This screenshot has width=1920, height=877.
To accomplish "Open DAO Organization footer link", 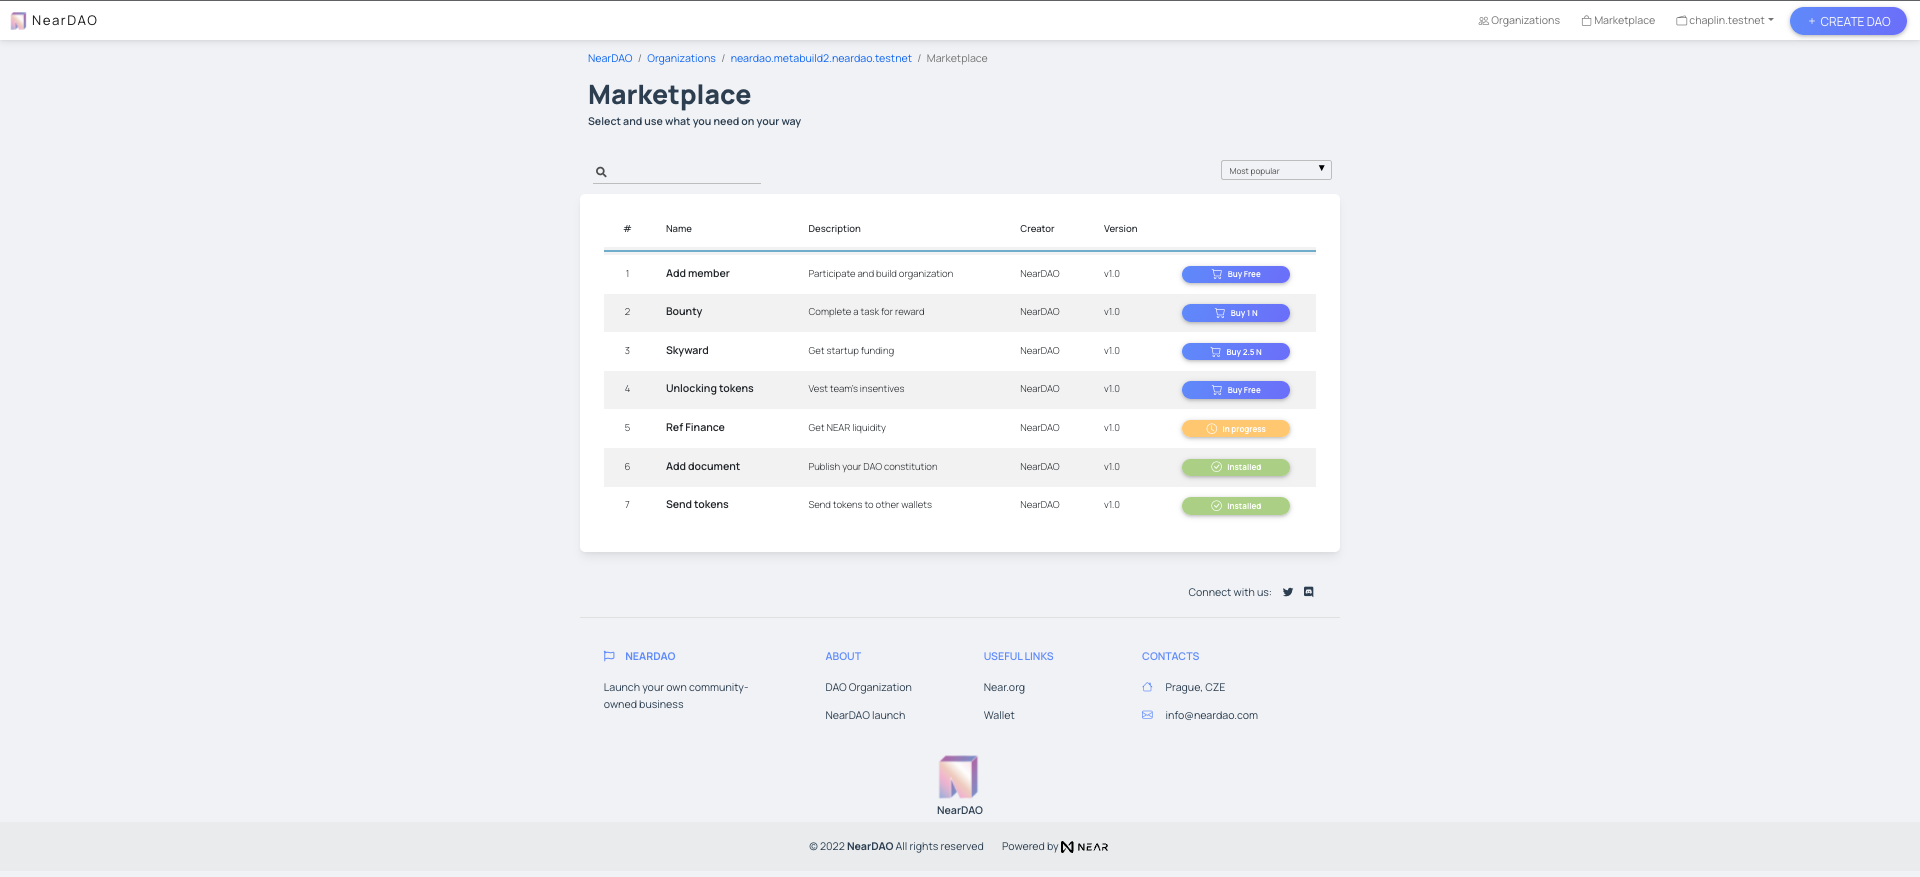I will [x=868, y=688].
